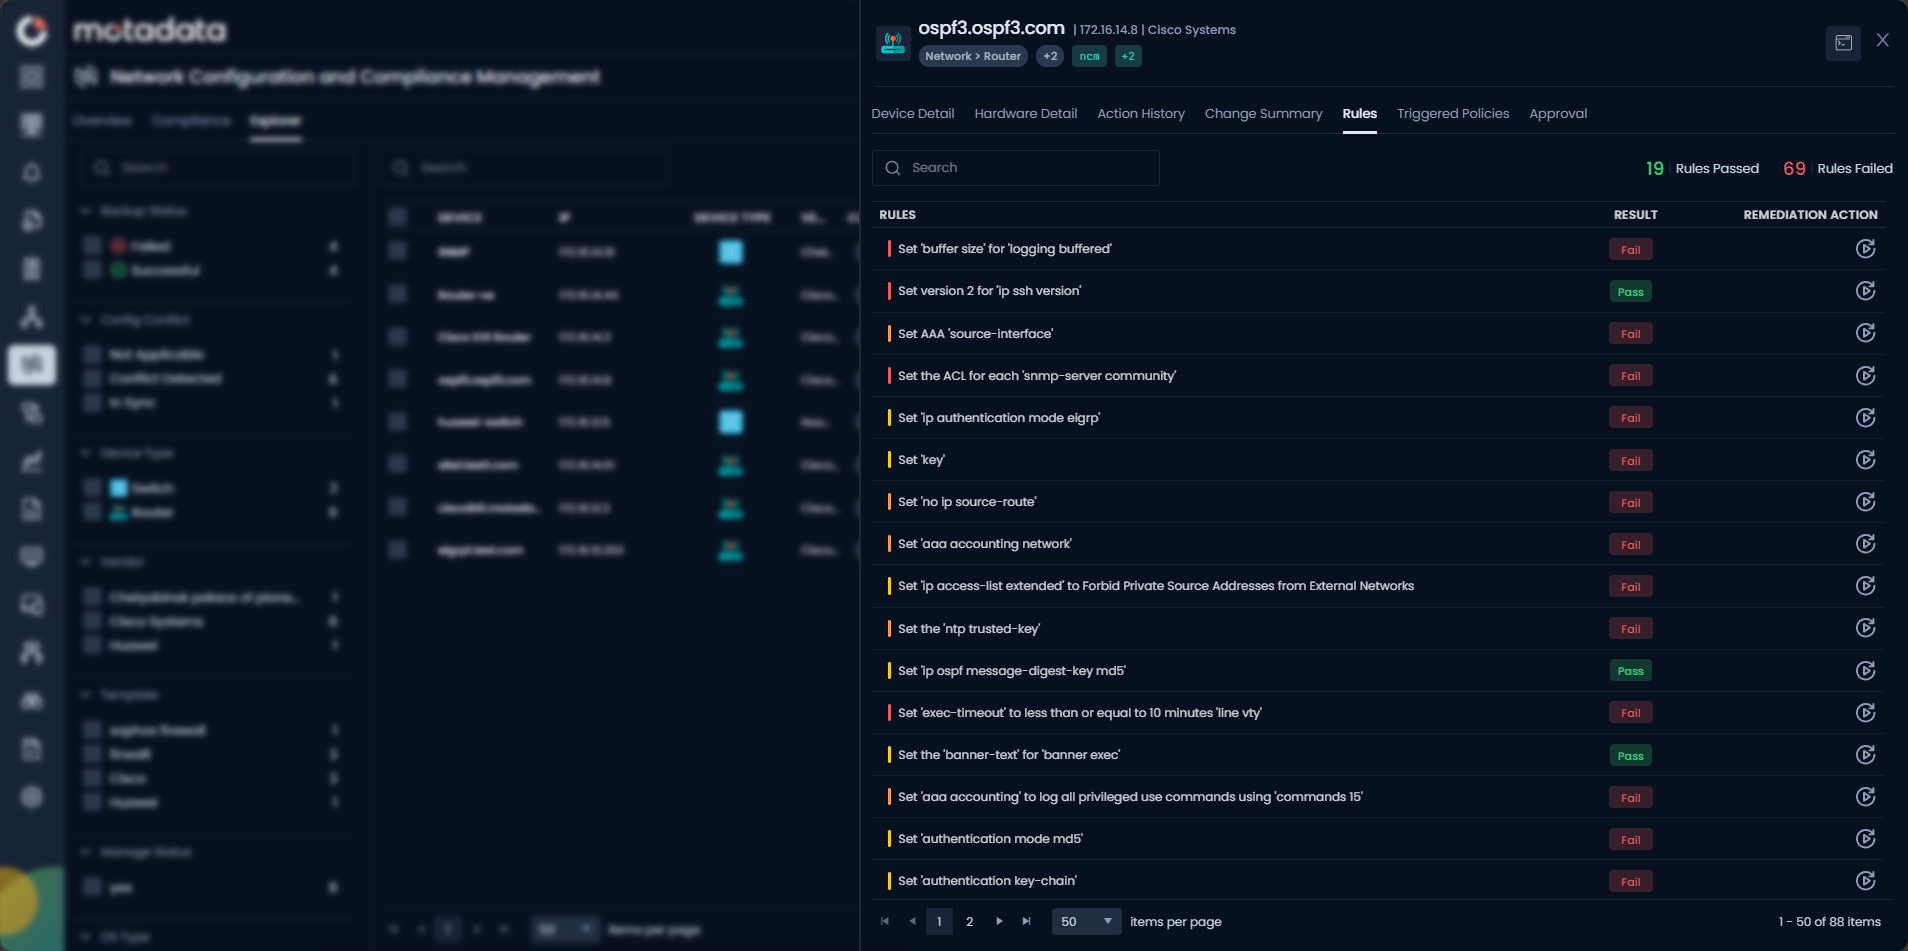Click the Pass badge for 'ip ssh version' rule
Viewport: 1908px width, 951px height.
[x=1630, y=292]
